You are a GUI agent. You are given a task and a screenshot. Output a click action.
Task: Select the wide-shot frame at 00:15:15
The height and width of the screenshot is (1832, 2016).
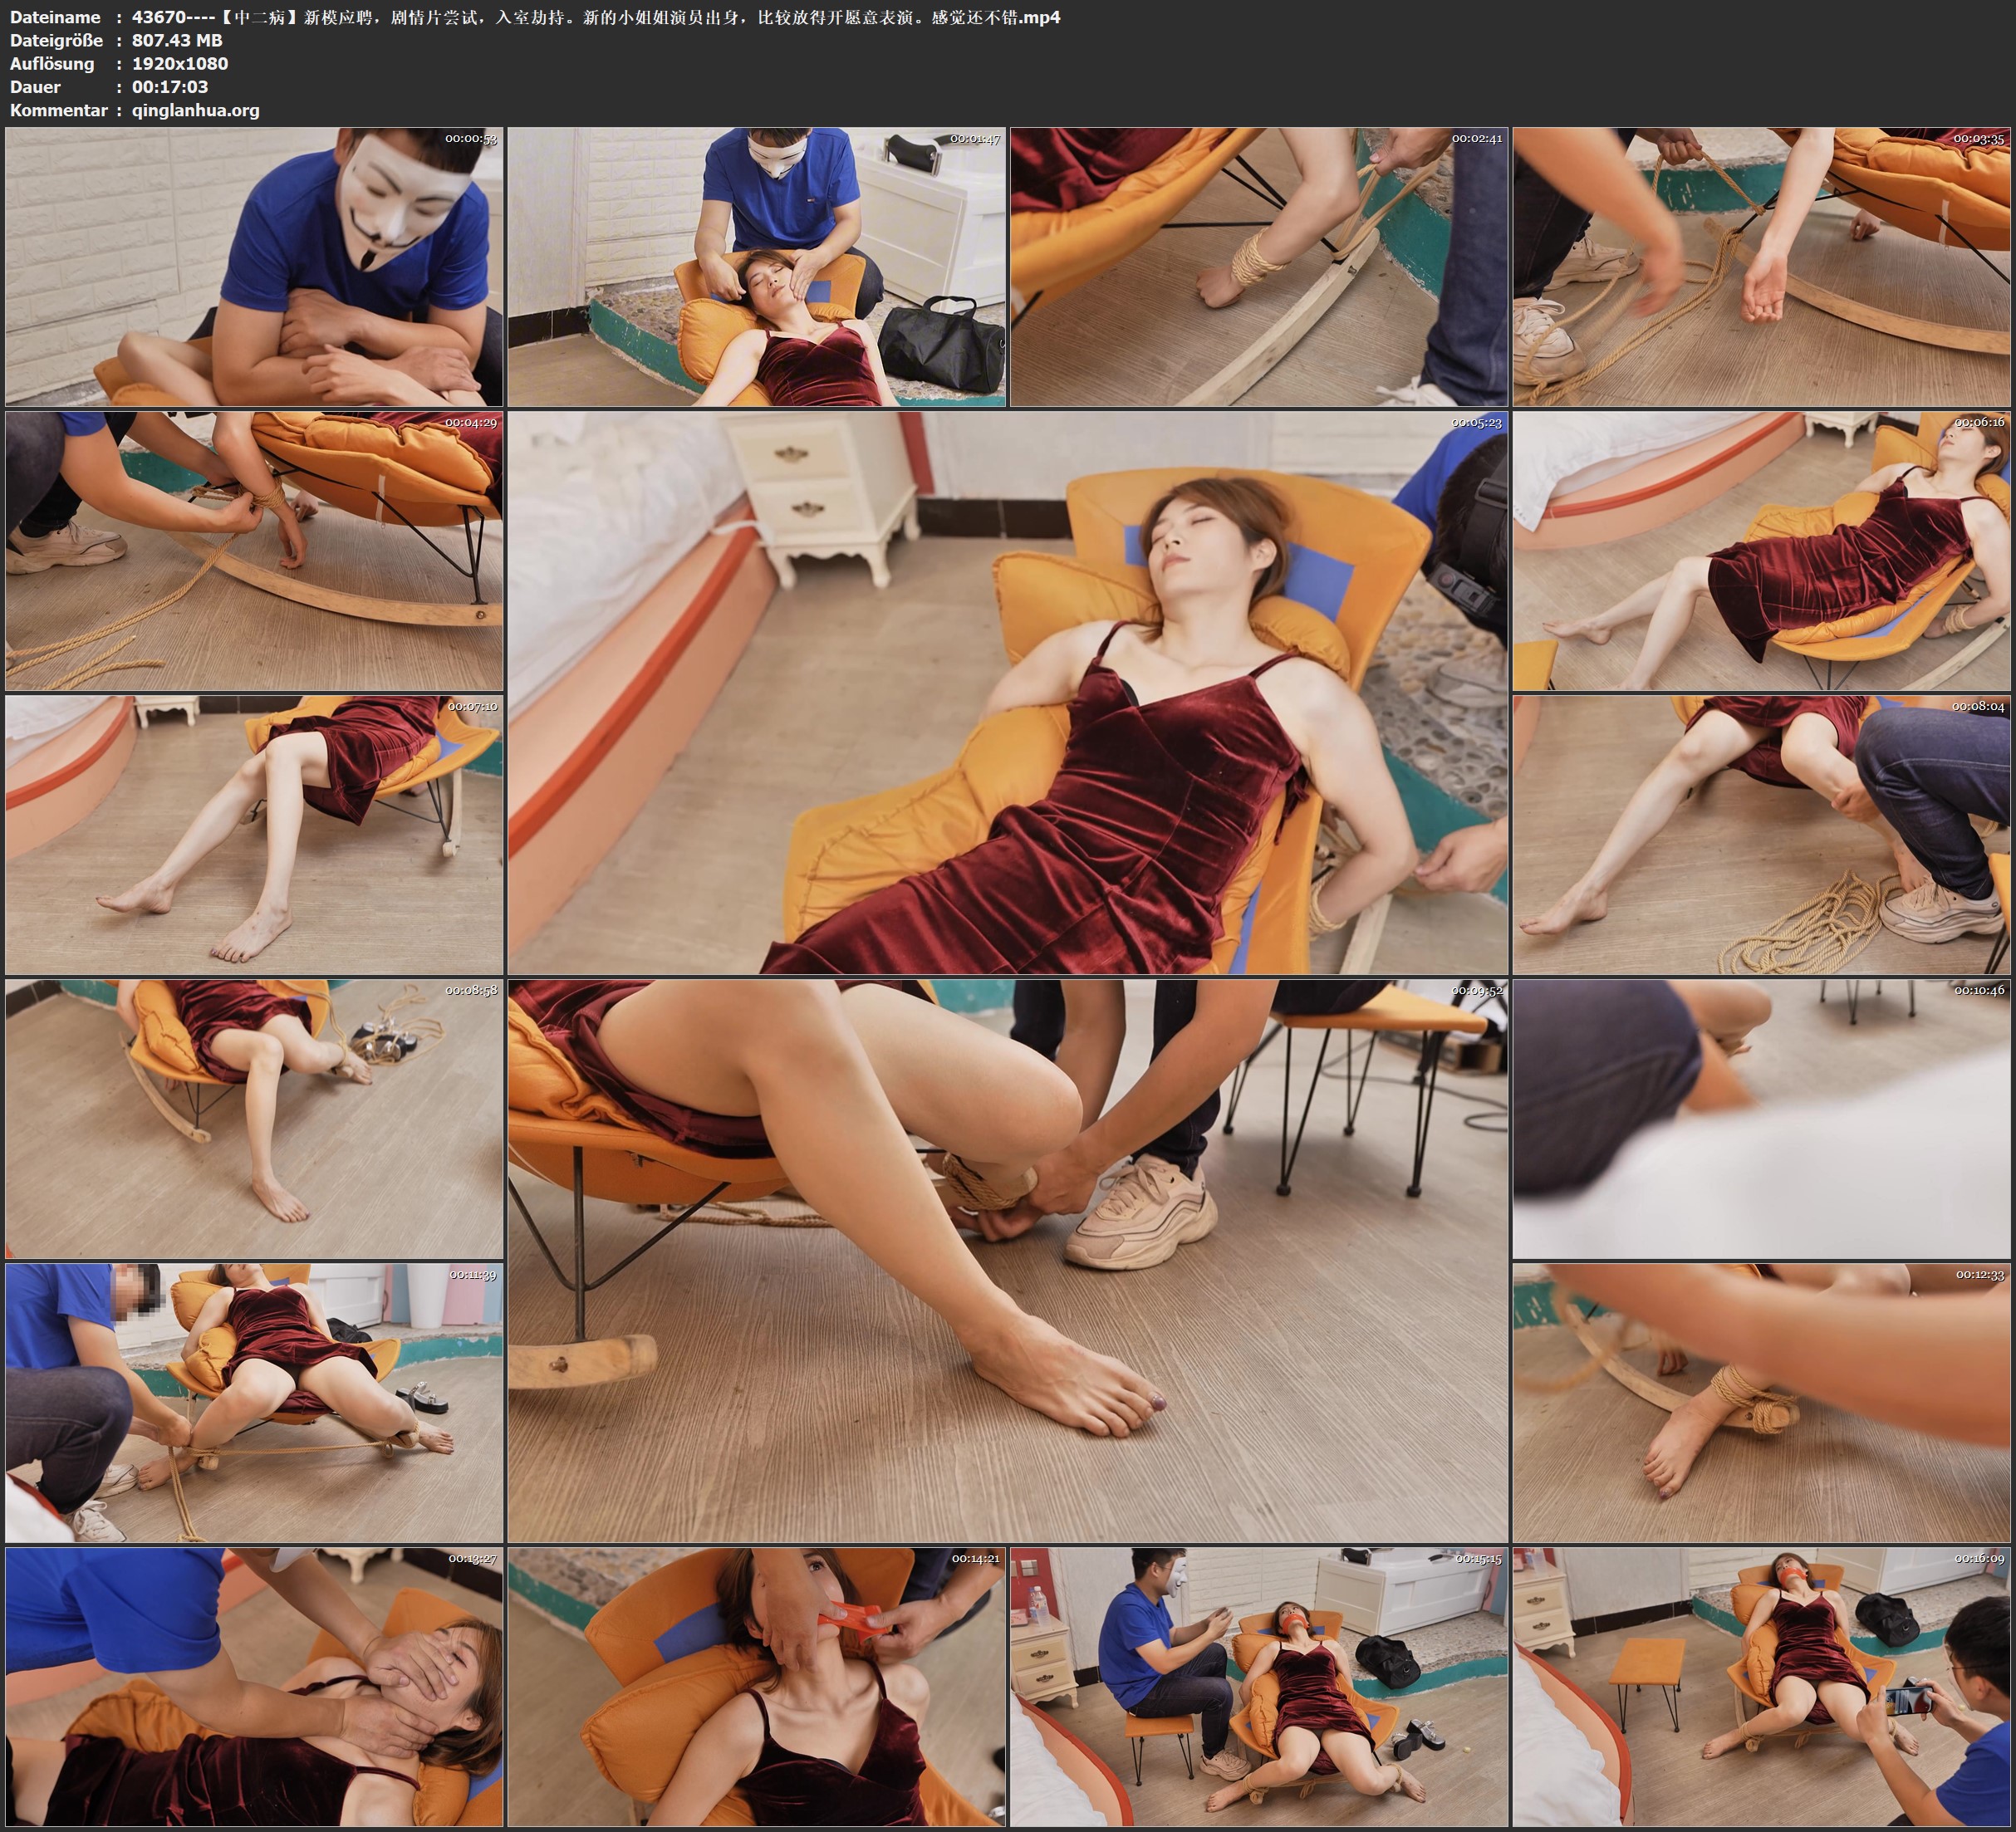coord(1259,1687)
